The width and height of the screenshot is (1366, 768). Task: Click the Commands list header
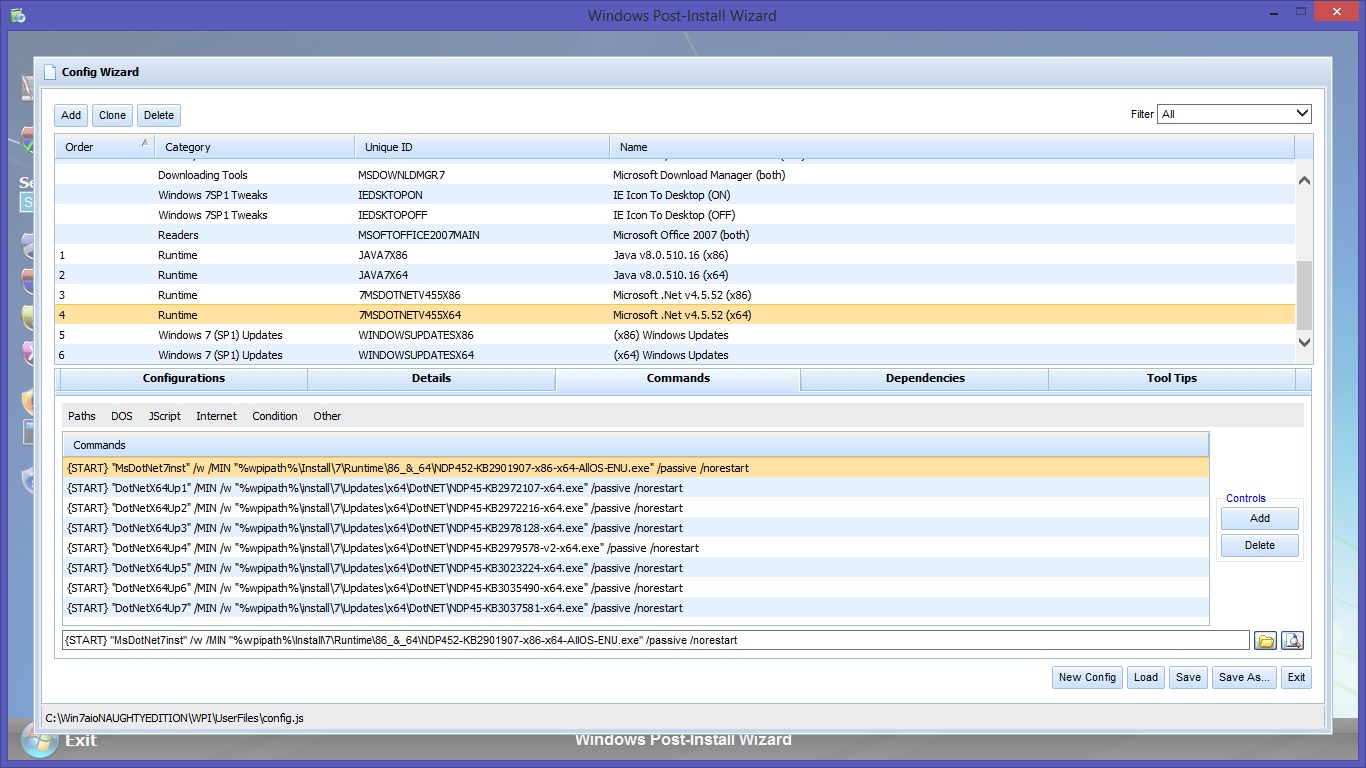click(636, 445)
